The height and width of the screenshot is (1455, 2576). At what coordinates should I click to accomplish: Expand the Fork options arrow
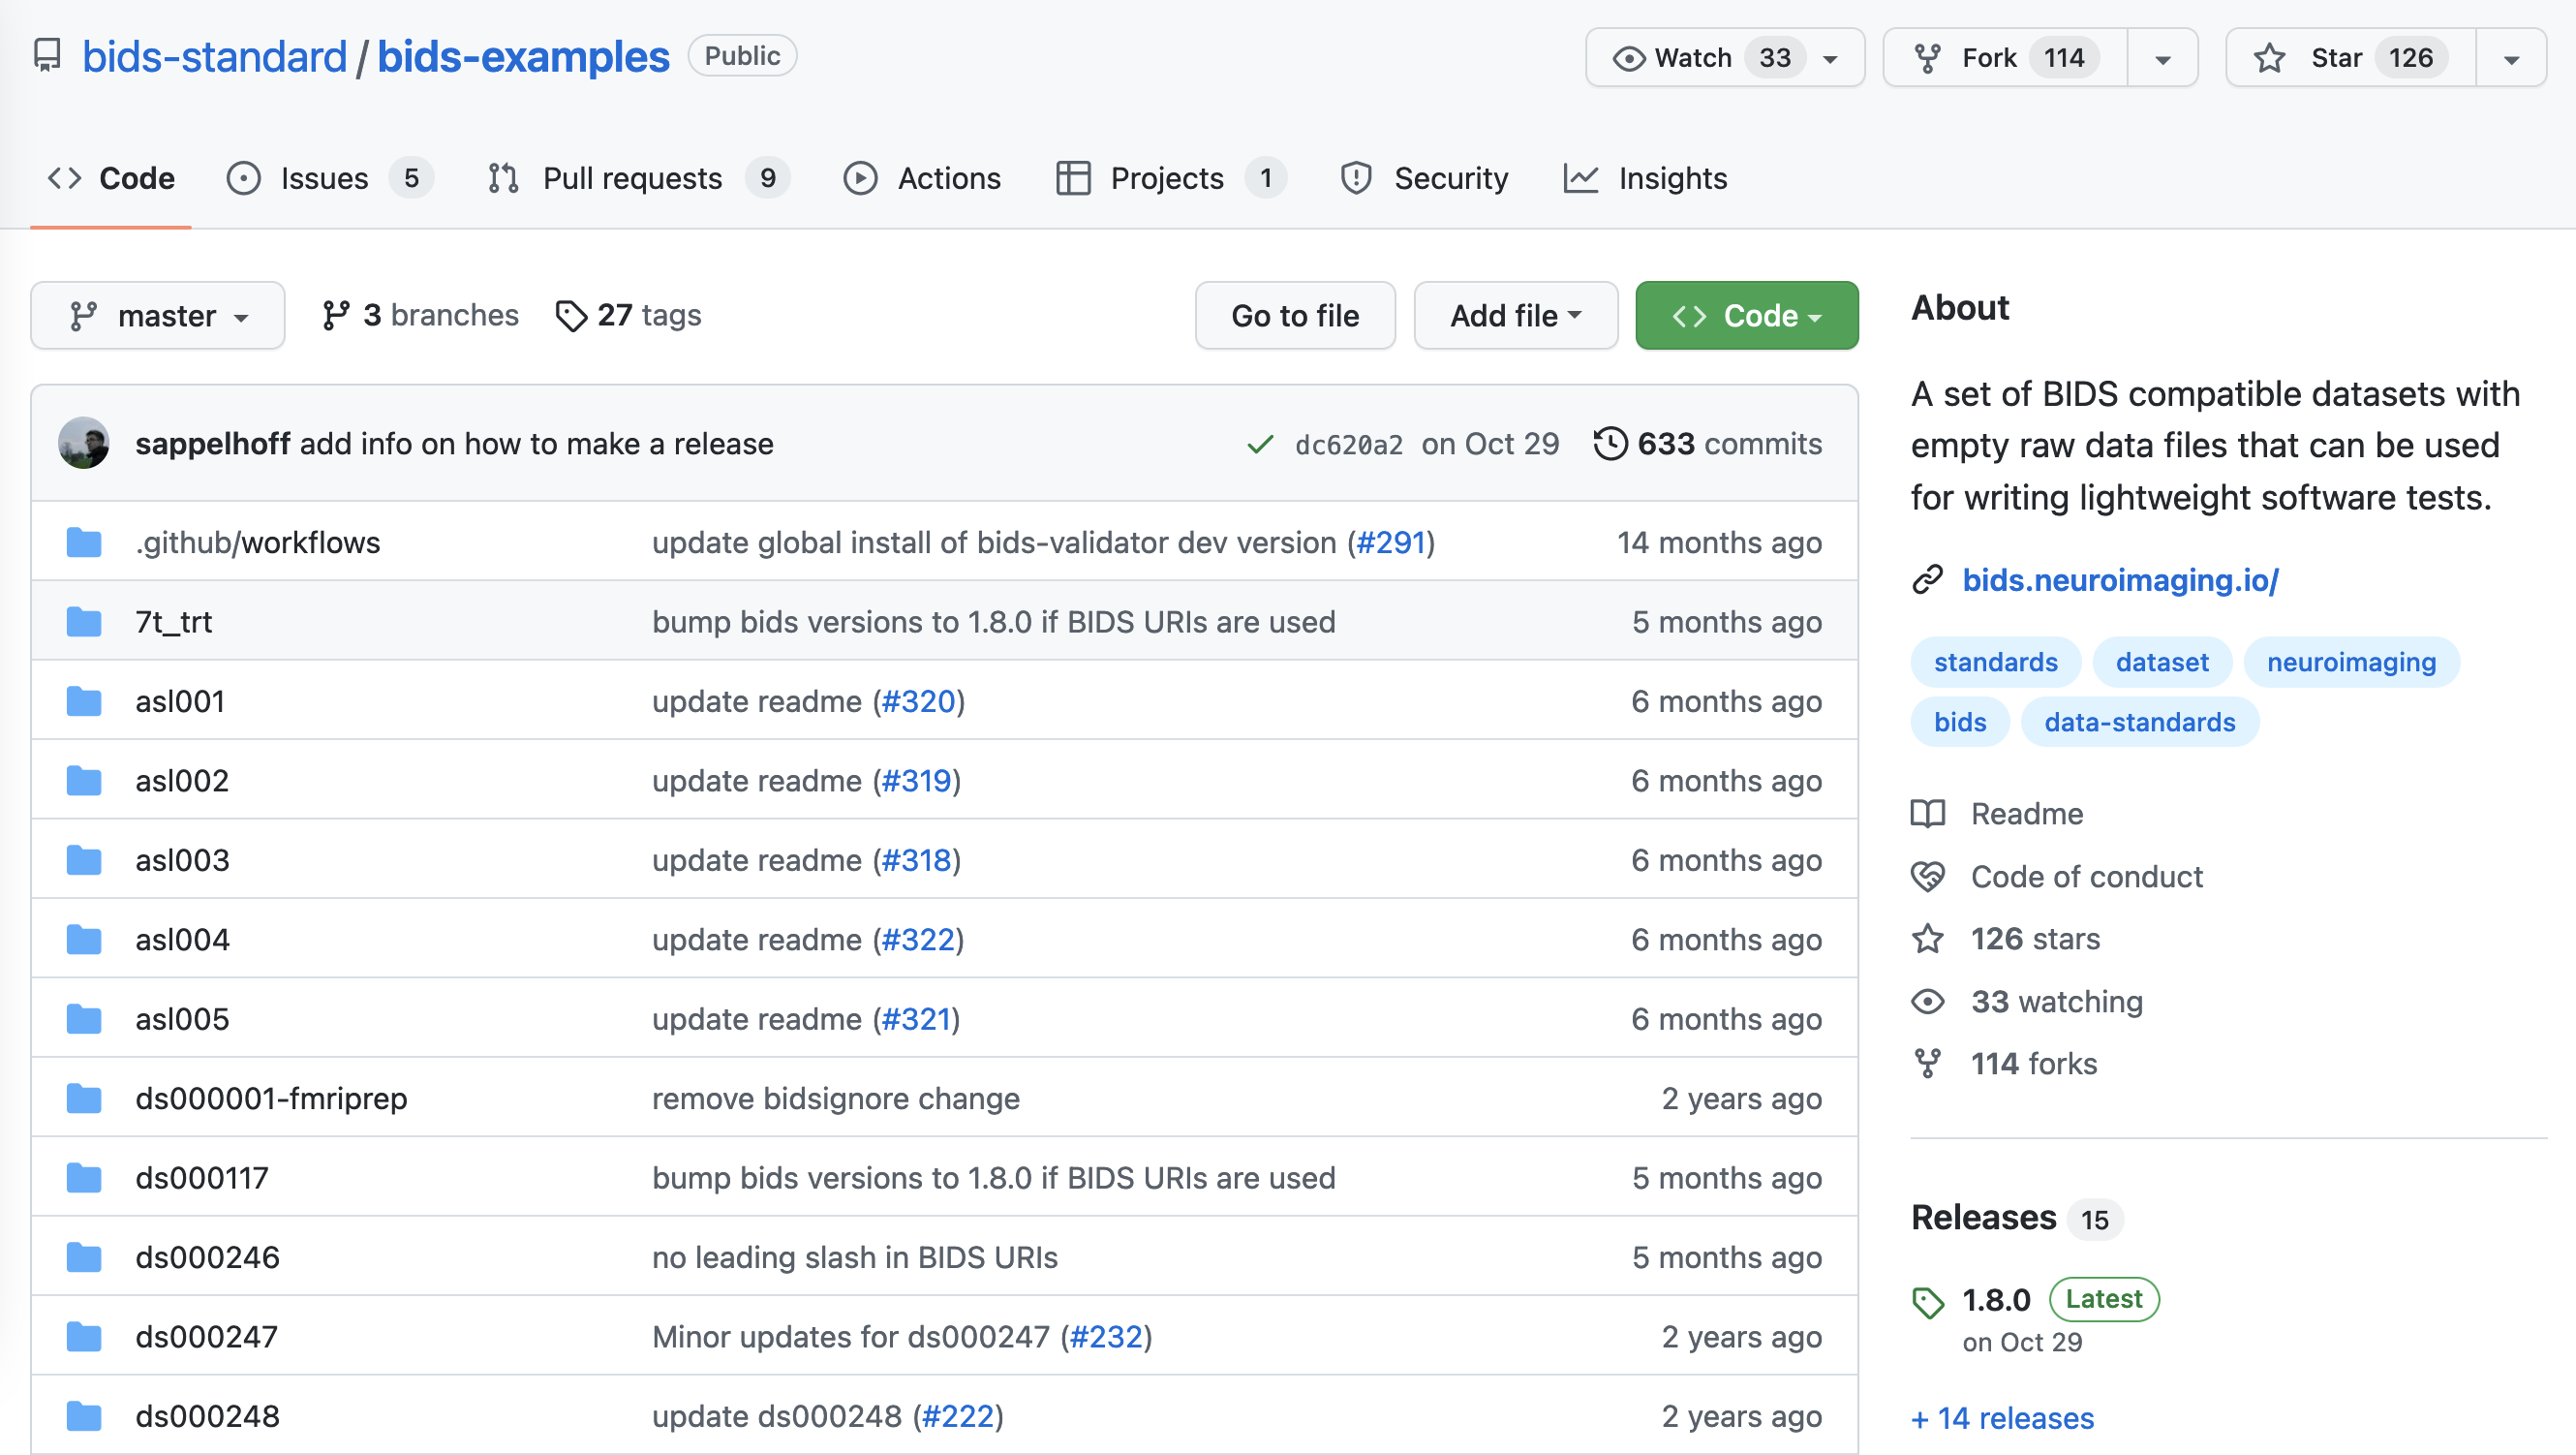pyautogui.click(x=2162, y=58)
